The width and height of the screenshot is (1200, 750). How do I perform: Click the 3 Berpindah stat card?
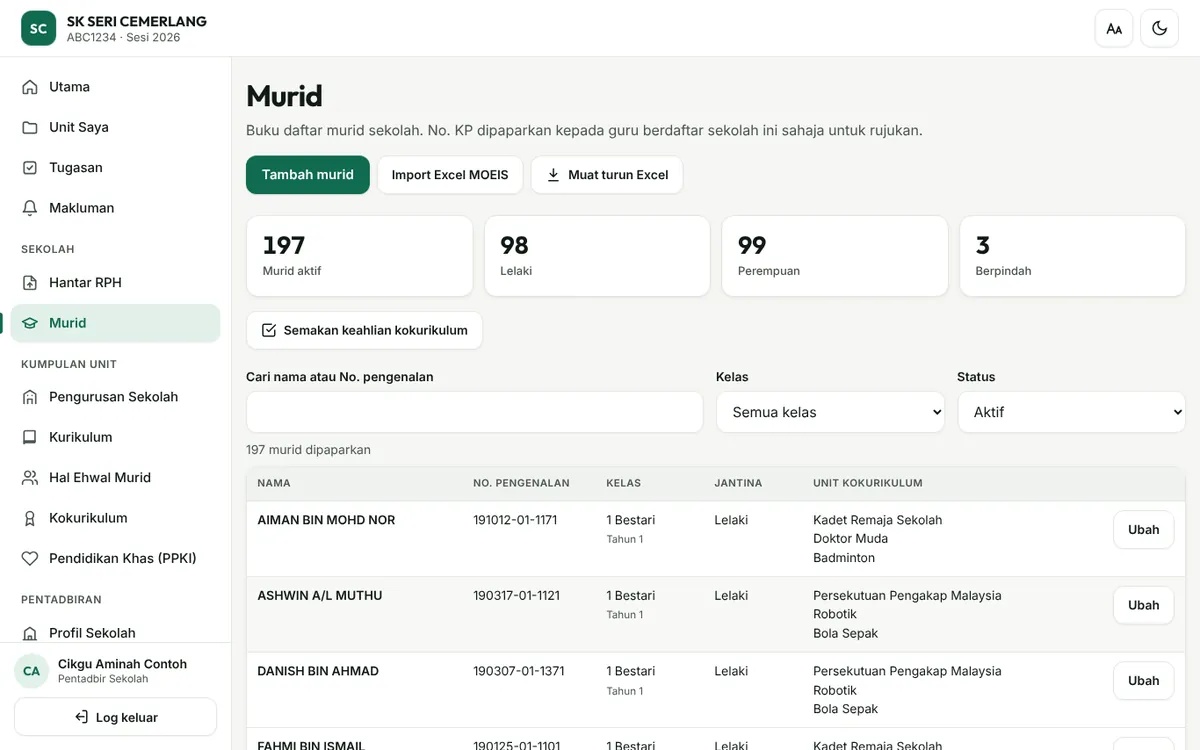(x=1073, y=256)
